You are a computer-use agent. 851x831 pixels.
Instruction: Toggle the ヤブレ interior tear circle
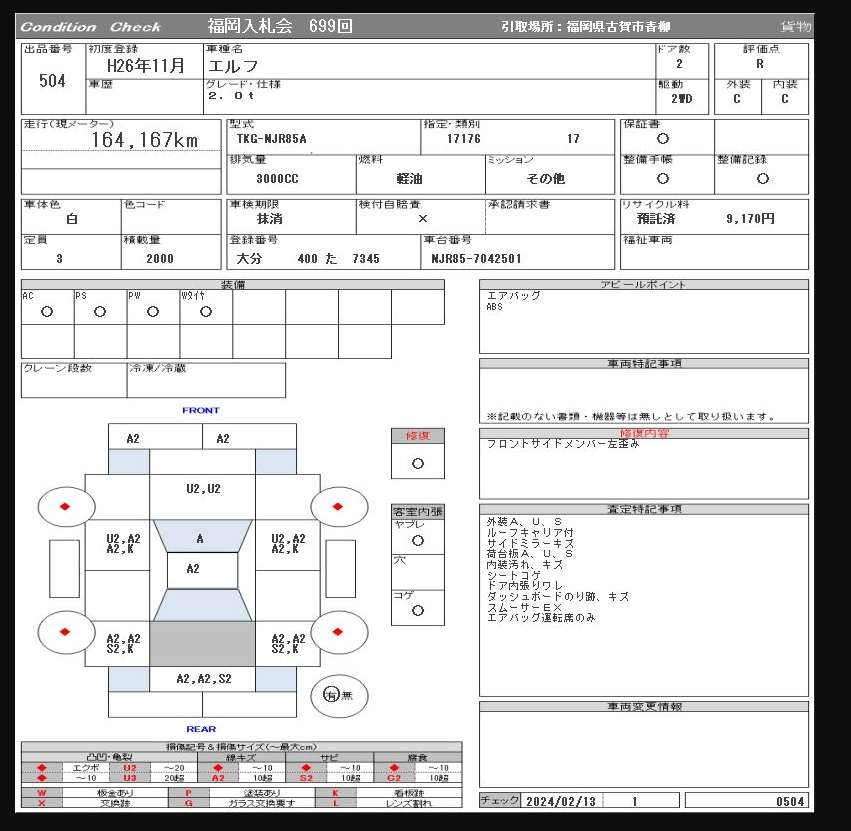click(x=417, y=540)
